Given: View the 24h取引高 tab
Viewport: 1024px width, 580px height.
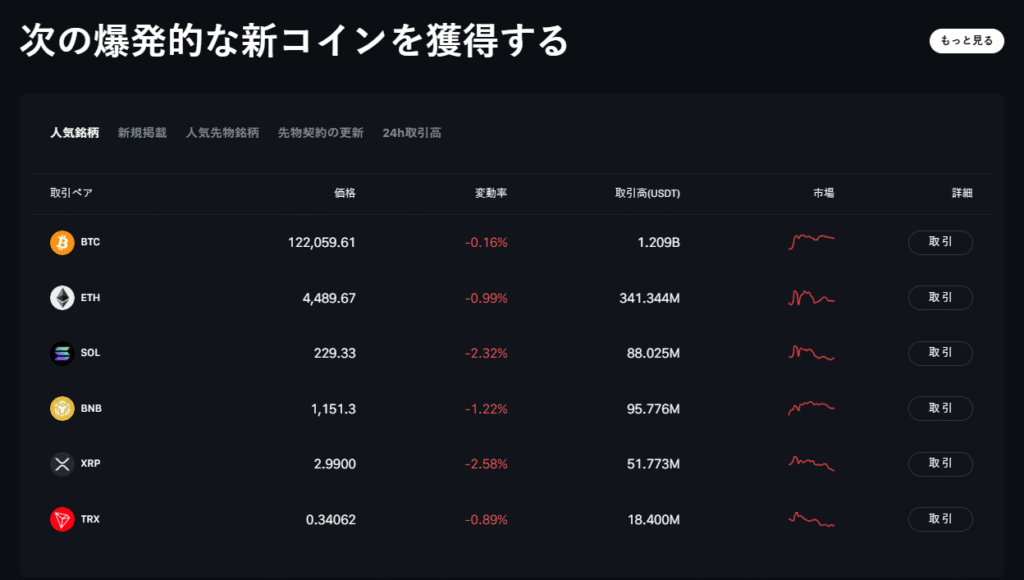Looking at the screenshot, I should click(413, 132).
